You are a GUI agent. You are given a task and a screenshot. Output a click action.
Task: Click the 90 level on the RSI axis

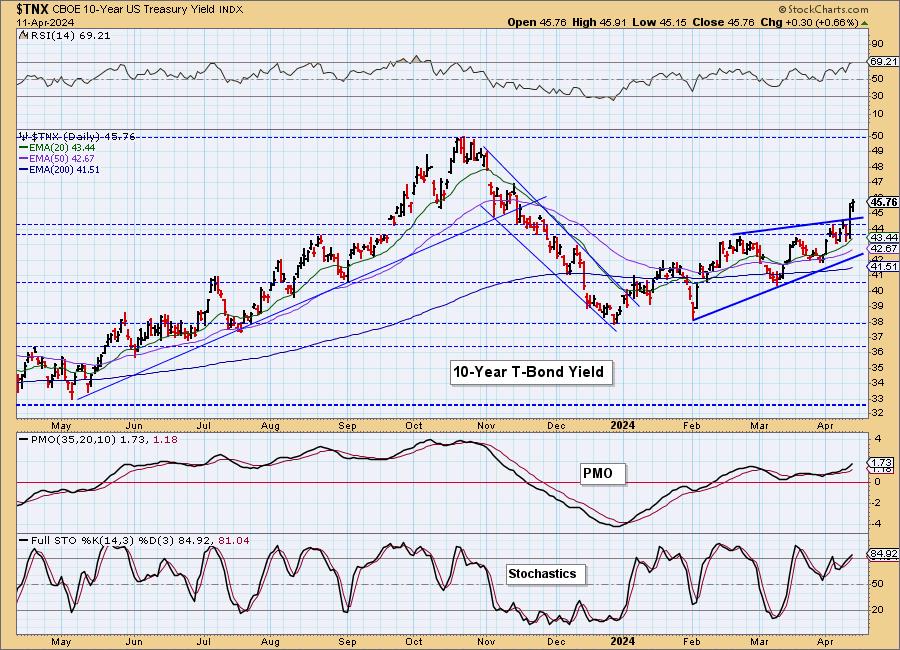(876, 44)
